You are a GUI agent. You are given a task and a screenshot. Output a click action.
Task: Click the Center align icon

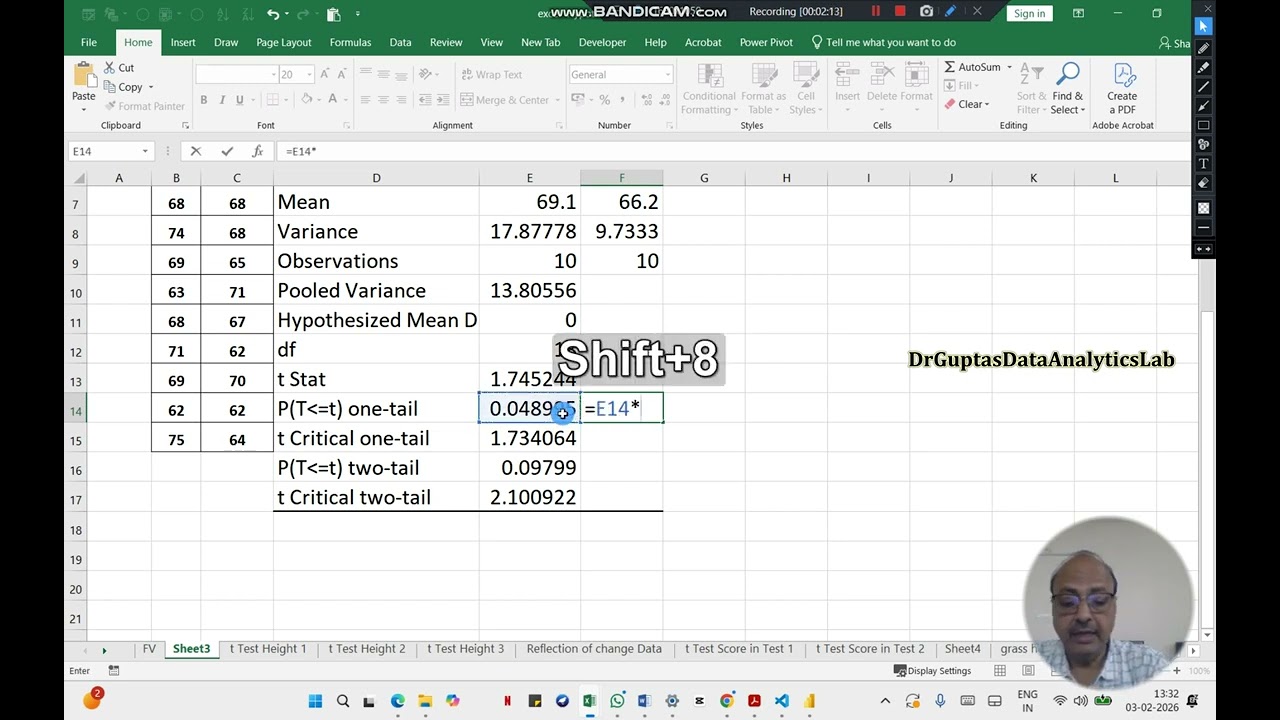point(384,100)
